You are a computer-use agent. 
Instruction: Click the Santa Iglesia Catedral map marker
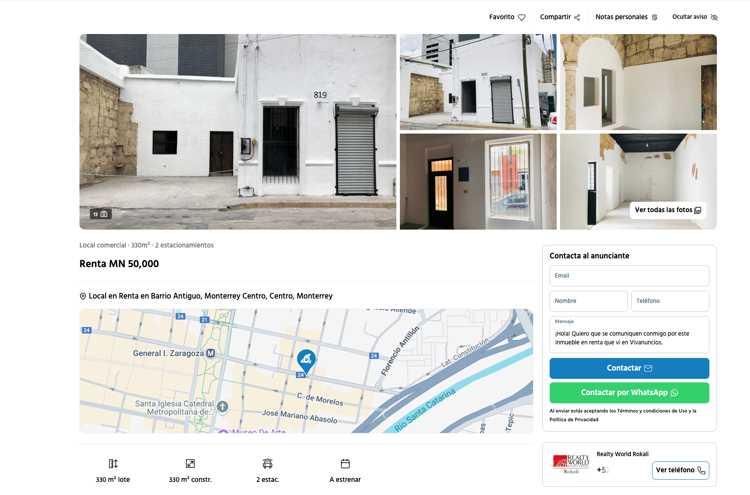[222, 407]
